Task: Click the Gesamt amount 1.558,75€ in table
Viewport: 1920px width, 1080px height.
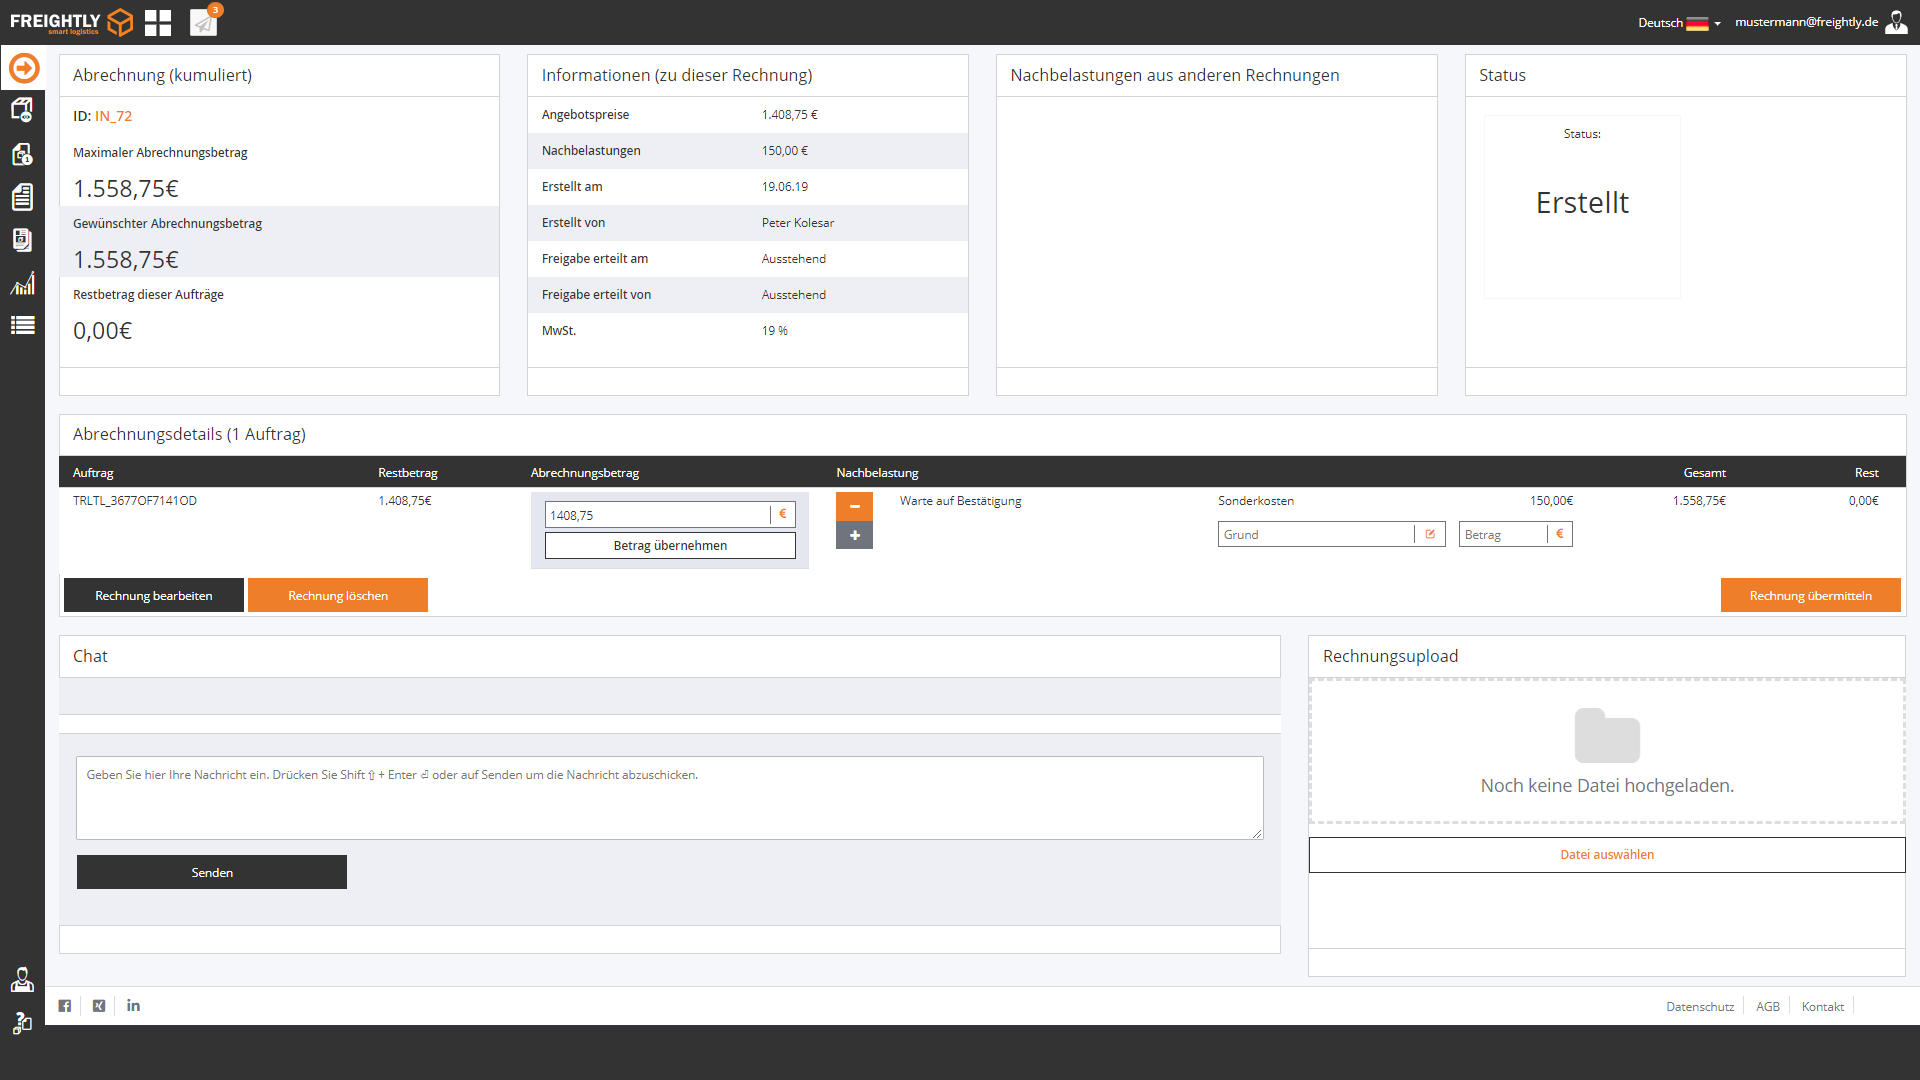Action: 1699,501
